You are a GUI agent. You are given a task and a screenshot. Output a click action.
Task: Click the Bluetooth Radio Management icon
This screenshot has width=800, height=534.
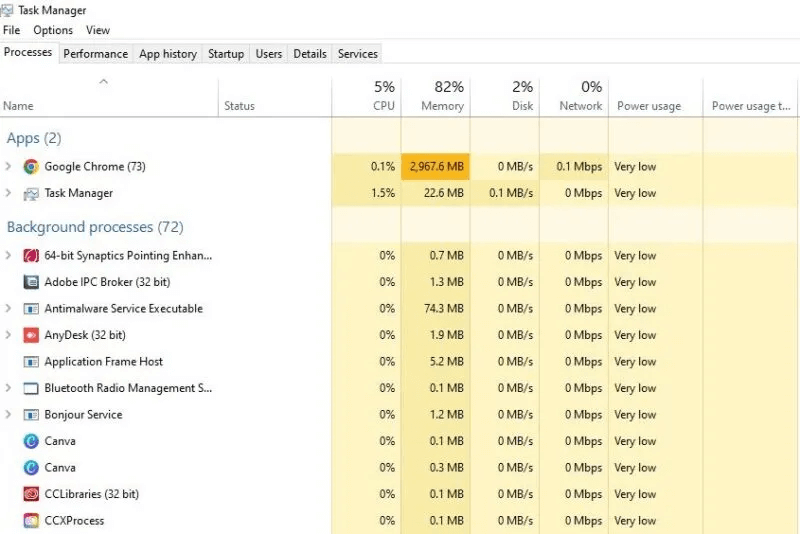point(31,388)
